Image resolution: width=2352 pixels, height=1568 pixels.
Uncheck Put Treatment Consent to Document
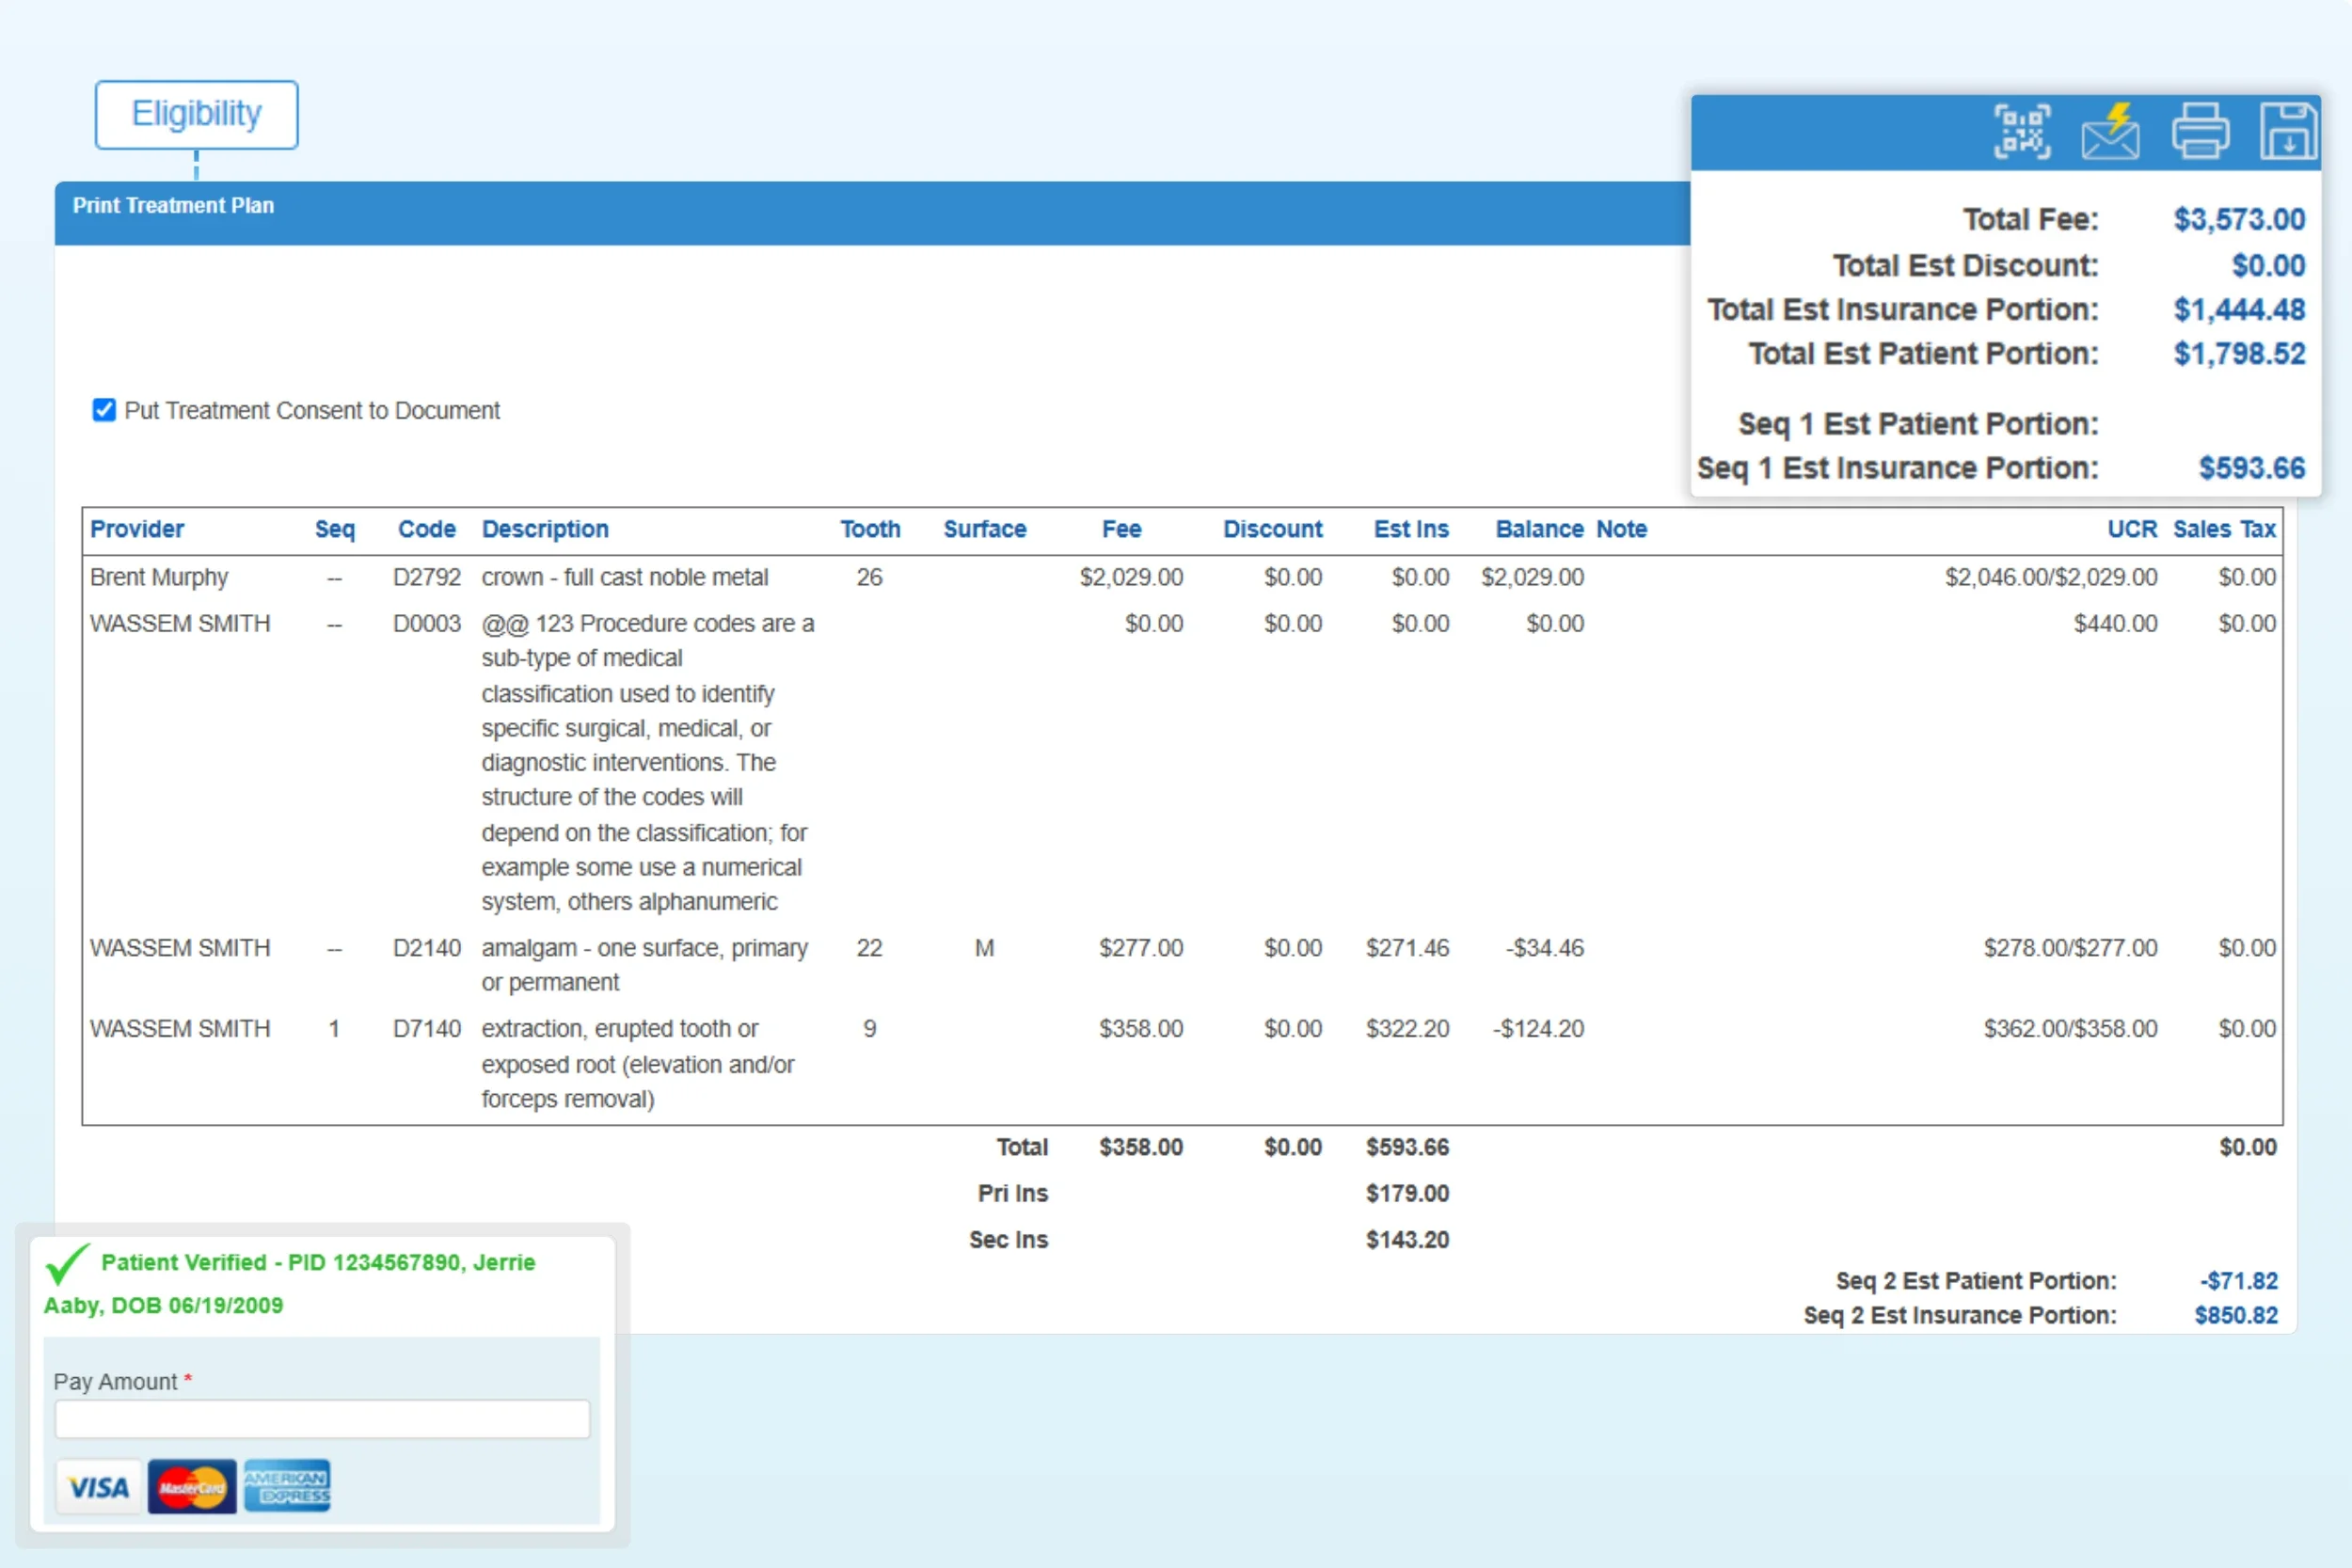pyautogui.click(x=104, y=410)
